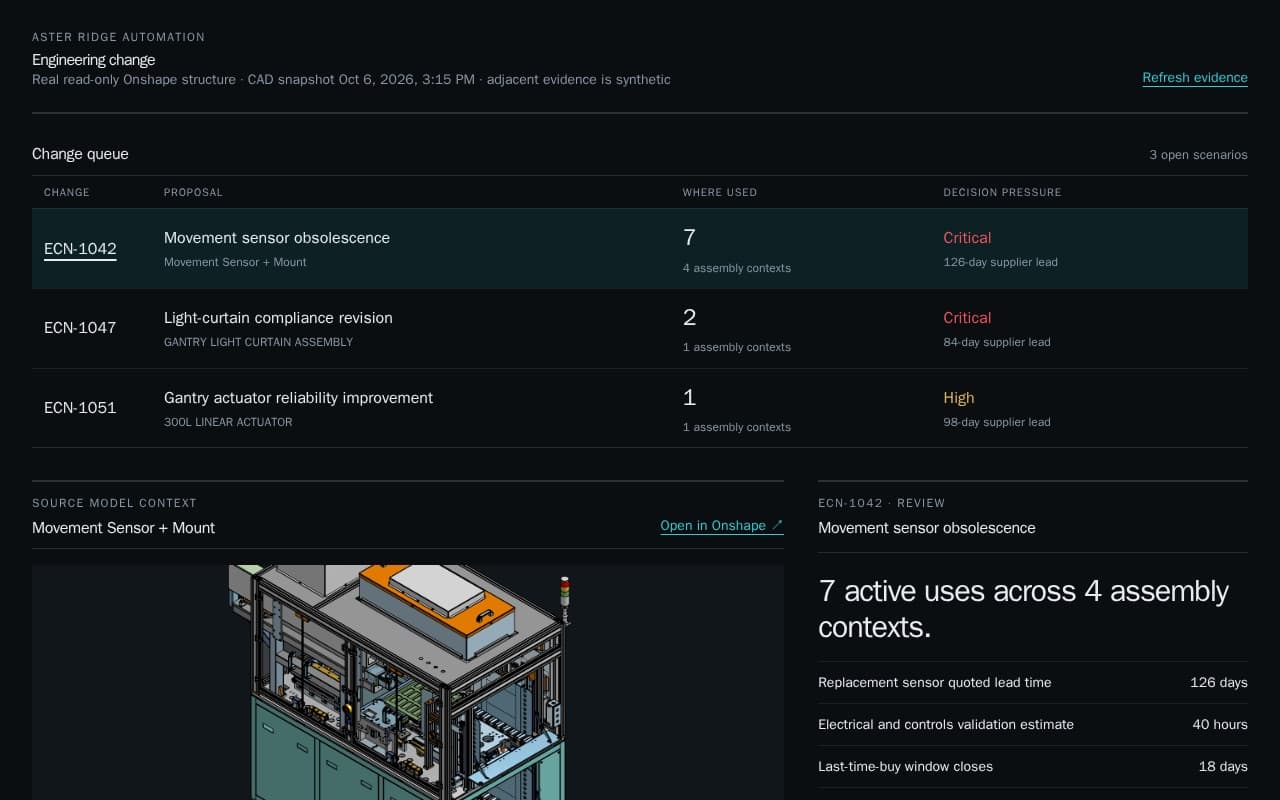Click the 40 hours value
Viewport: 1280px width, 800px height.
(1220, 724)
